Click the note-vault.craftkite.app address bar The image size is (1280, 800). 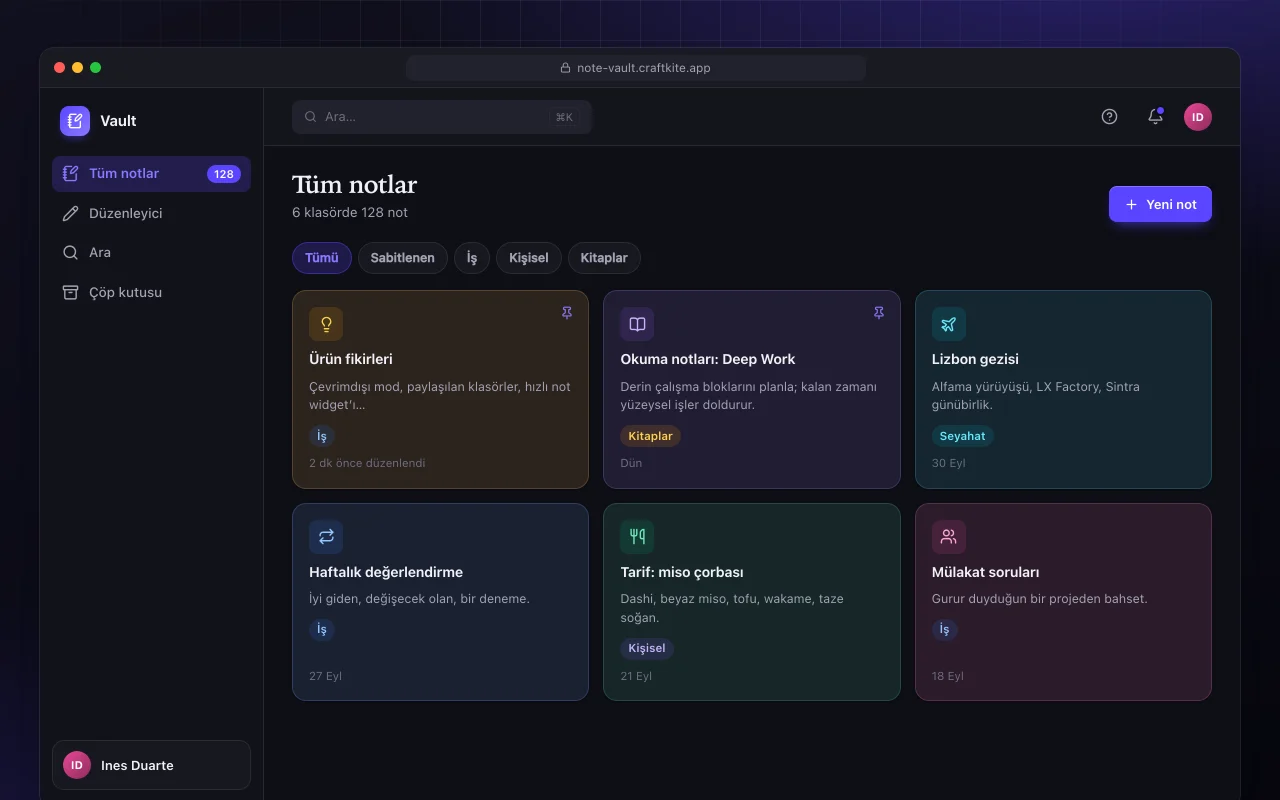636,68
